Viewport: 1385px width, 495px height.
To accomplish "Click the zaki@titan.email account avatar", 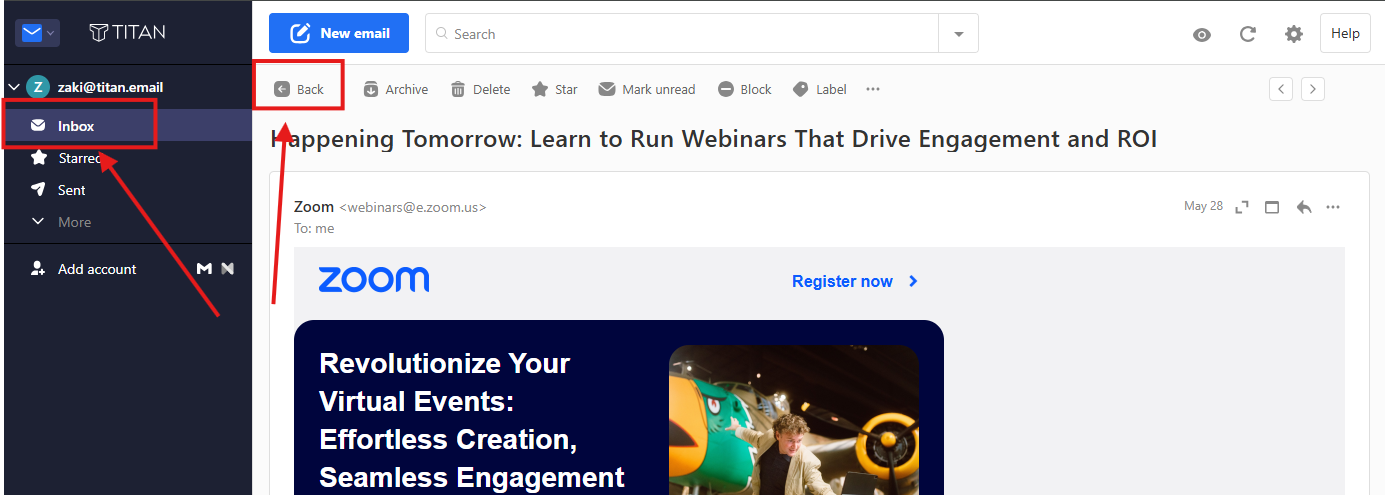I will coord(38,87).
